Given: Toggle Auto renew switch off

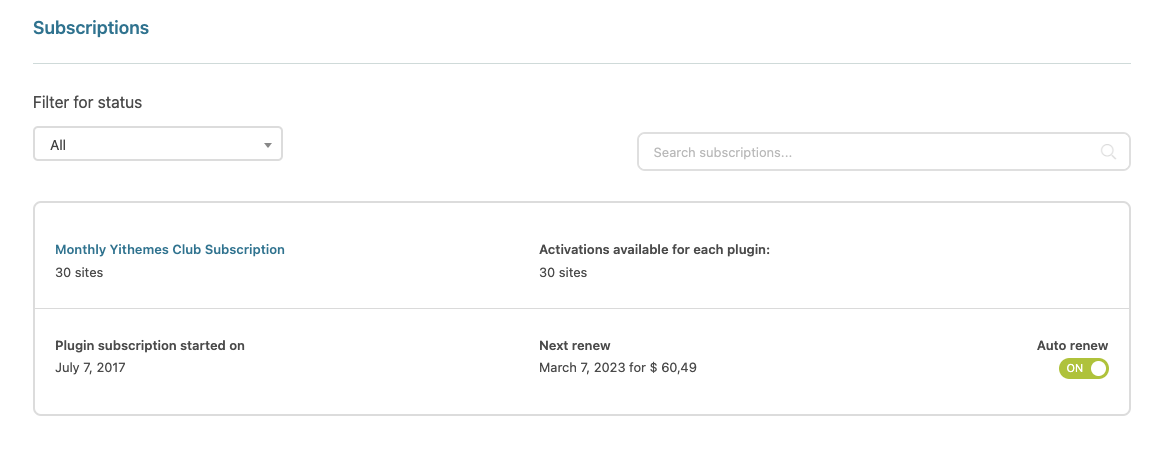Looking at the screenshot, I should tap(1084, 369).
